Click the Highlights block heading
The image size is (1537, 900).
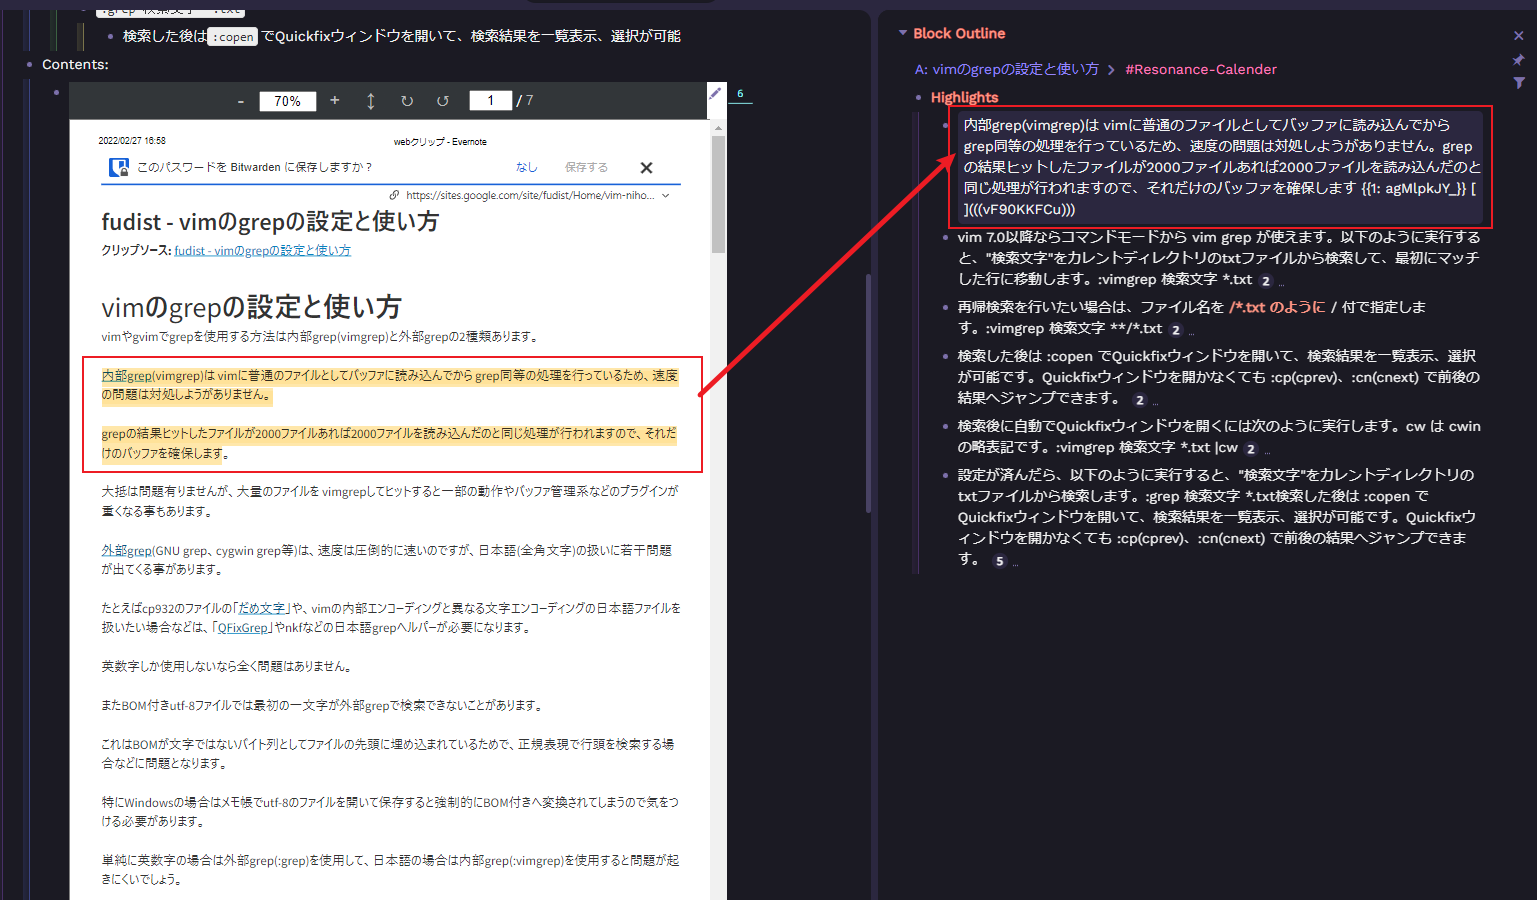964,97
